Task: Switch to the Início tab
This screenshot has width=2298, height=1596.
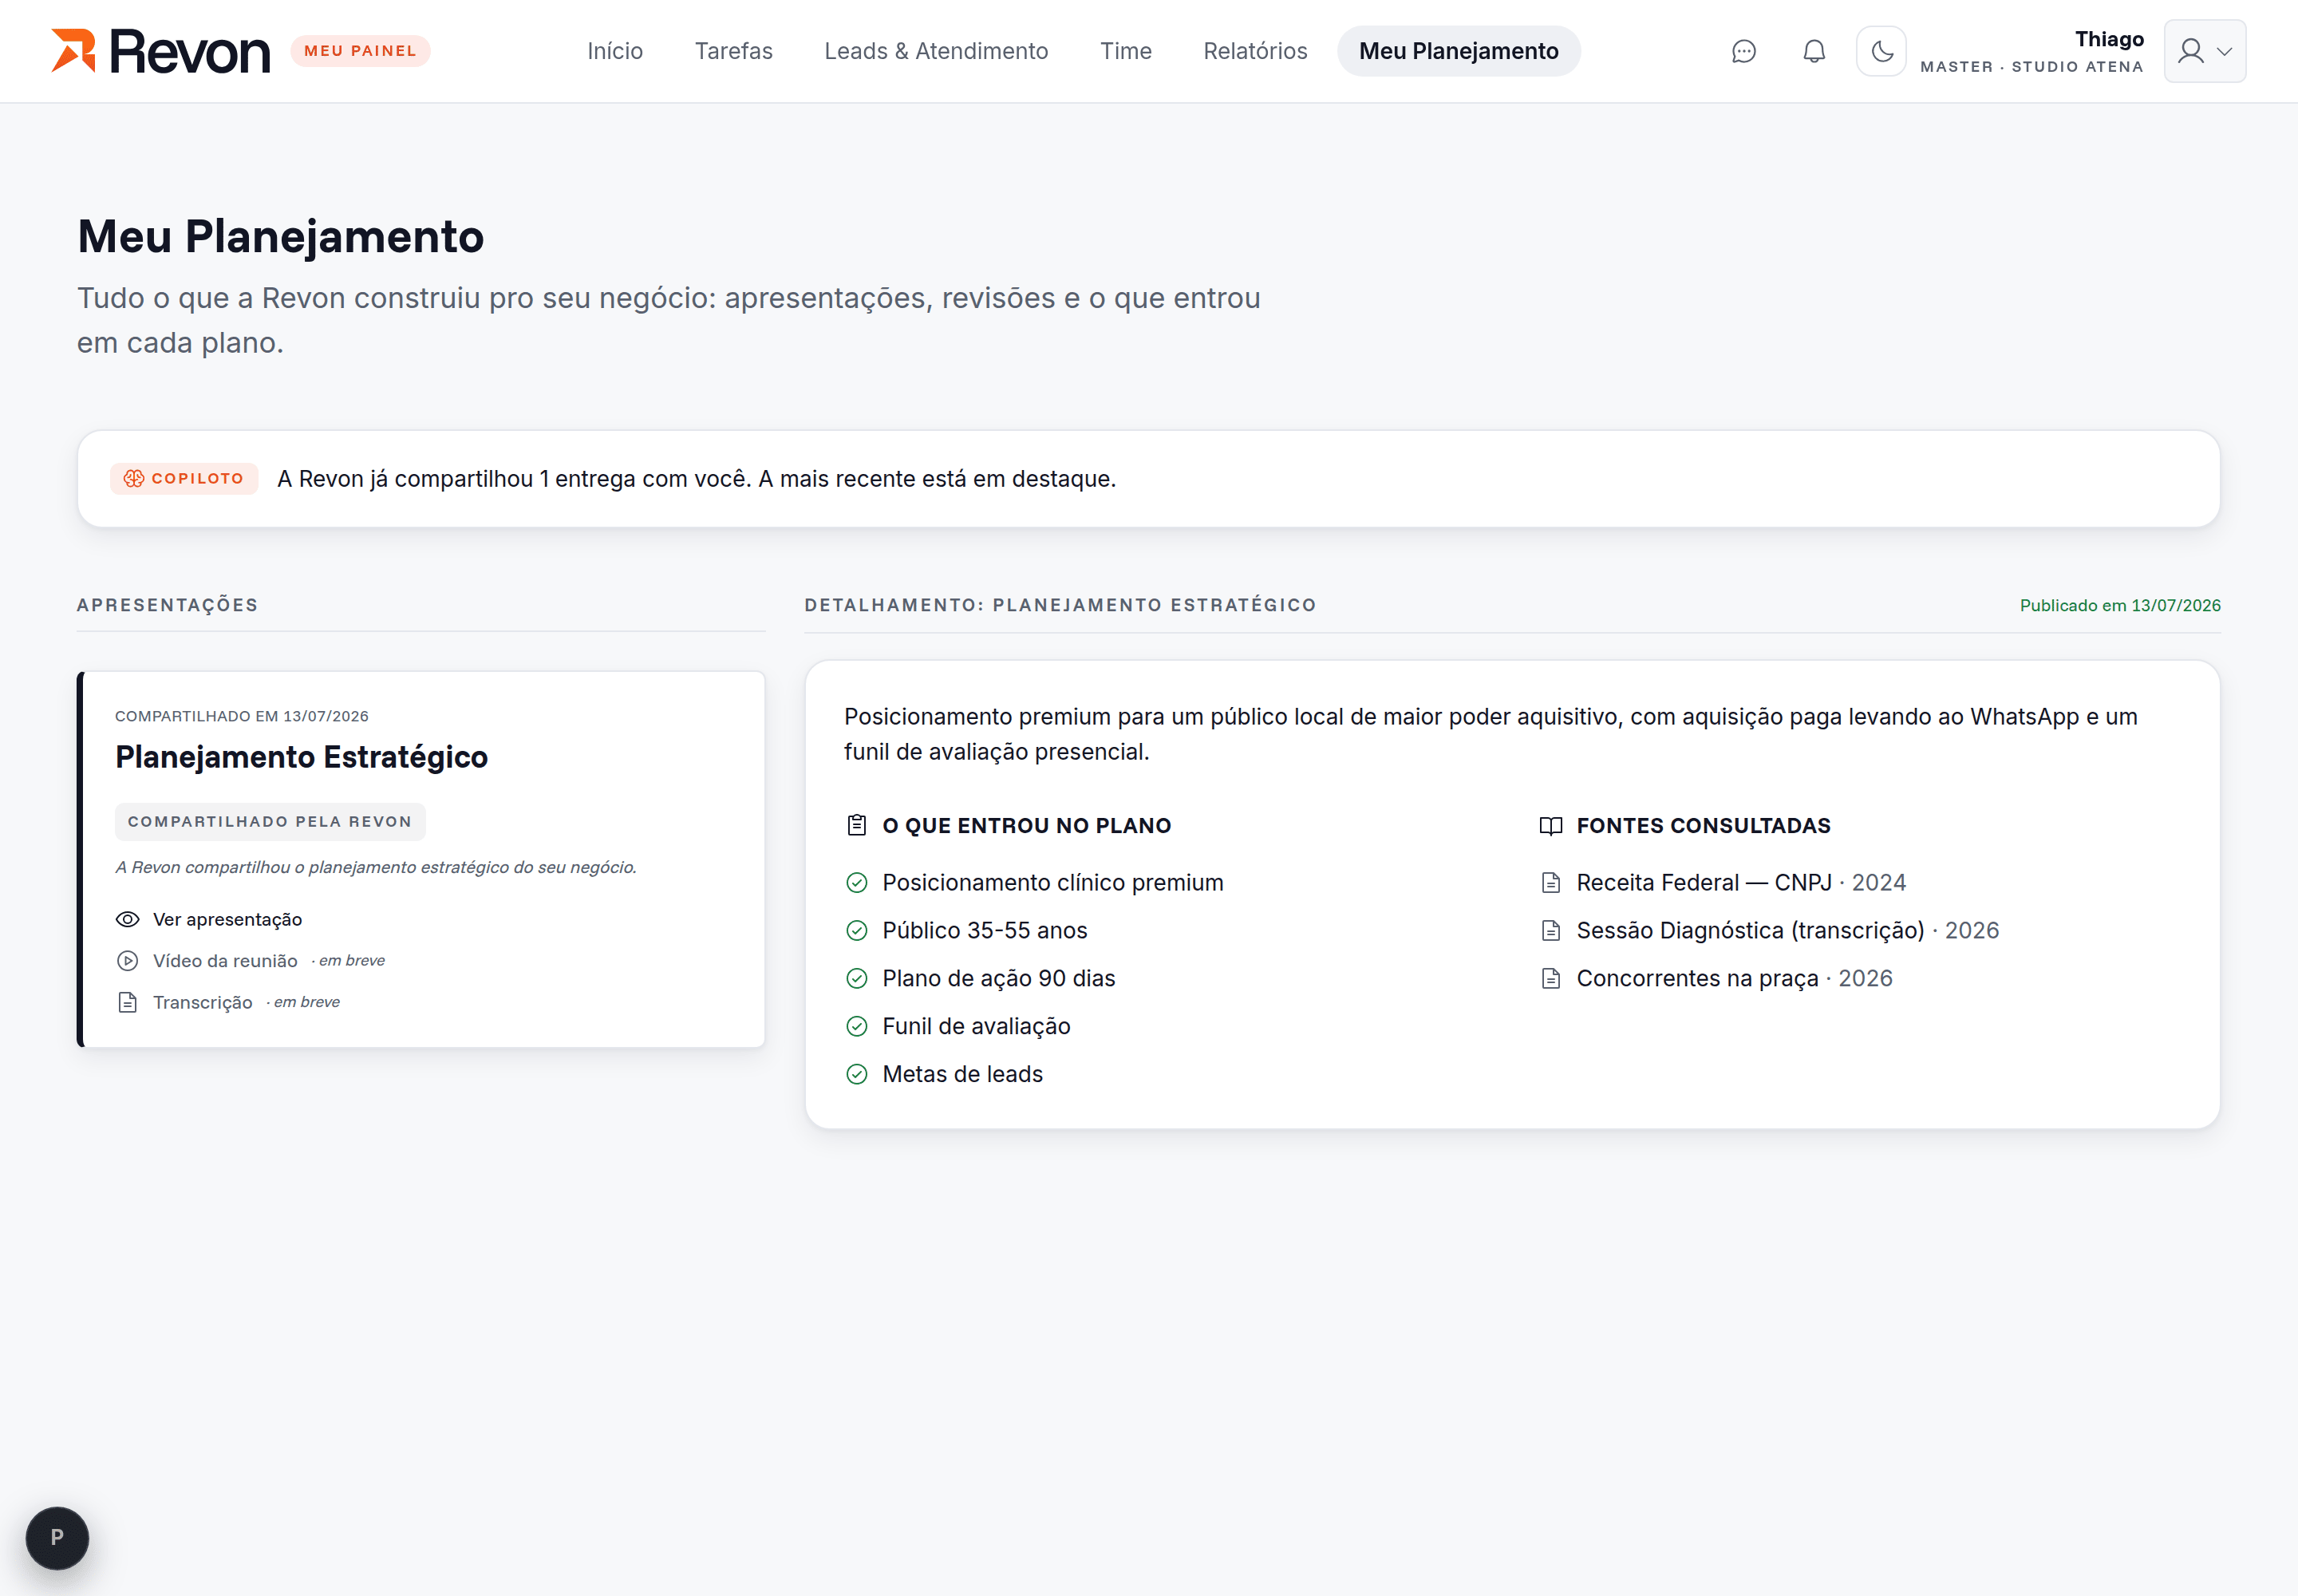Action: click(615, 51)
